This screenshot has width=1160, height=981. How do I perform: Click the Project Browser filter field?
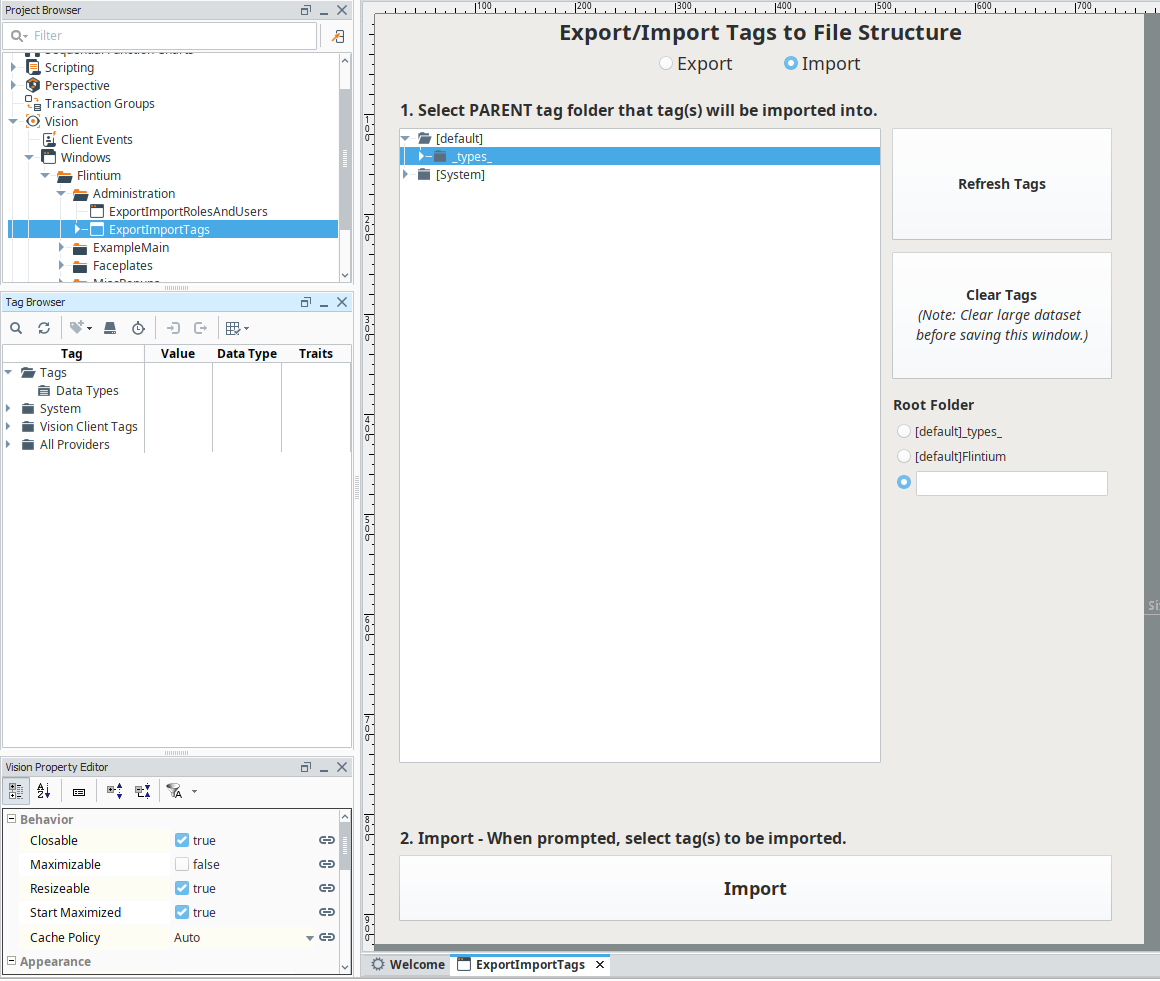click(x=161, y=36)
